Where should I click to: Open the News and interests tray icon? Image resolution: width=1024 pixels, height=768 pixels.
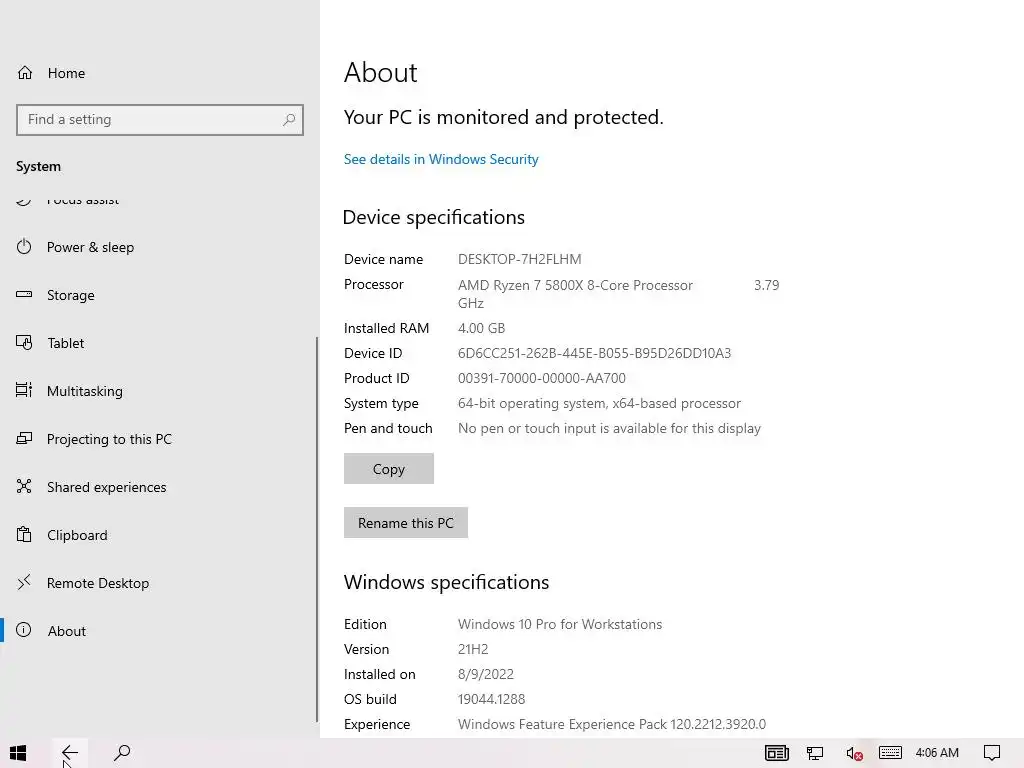coord(777,753)
